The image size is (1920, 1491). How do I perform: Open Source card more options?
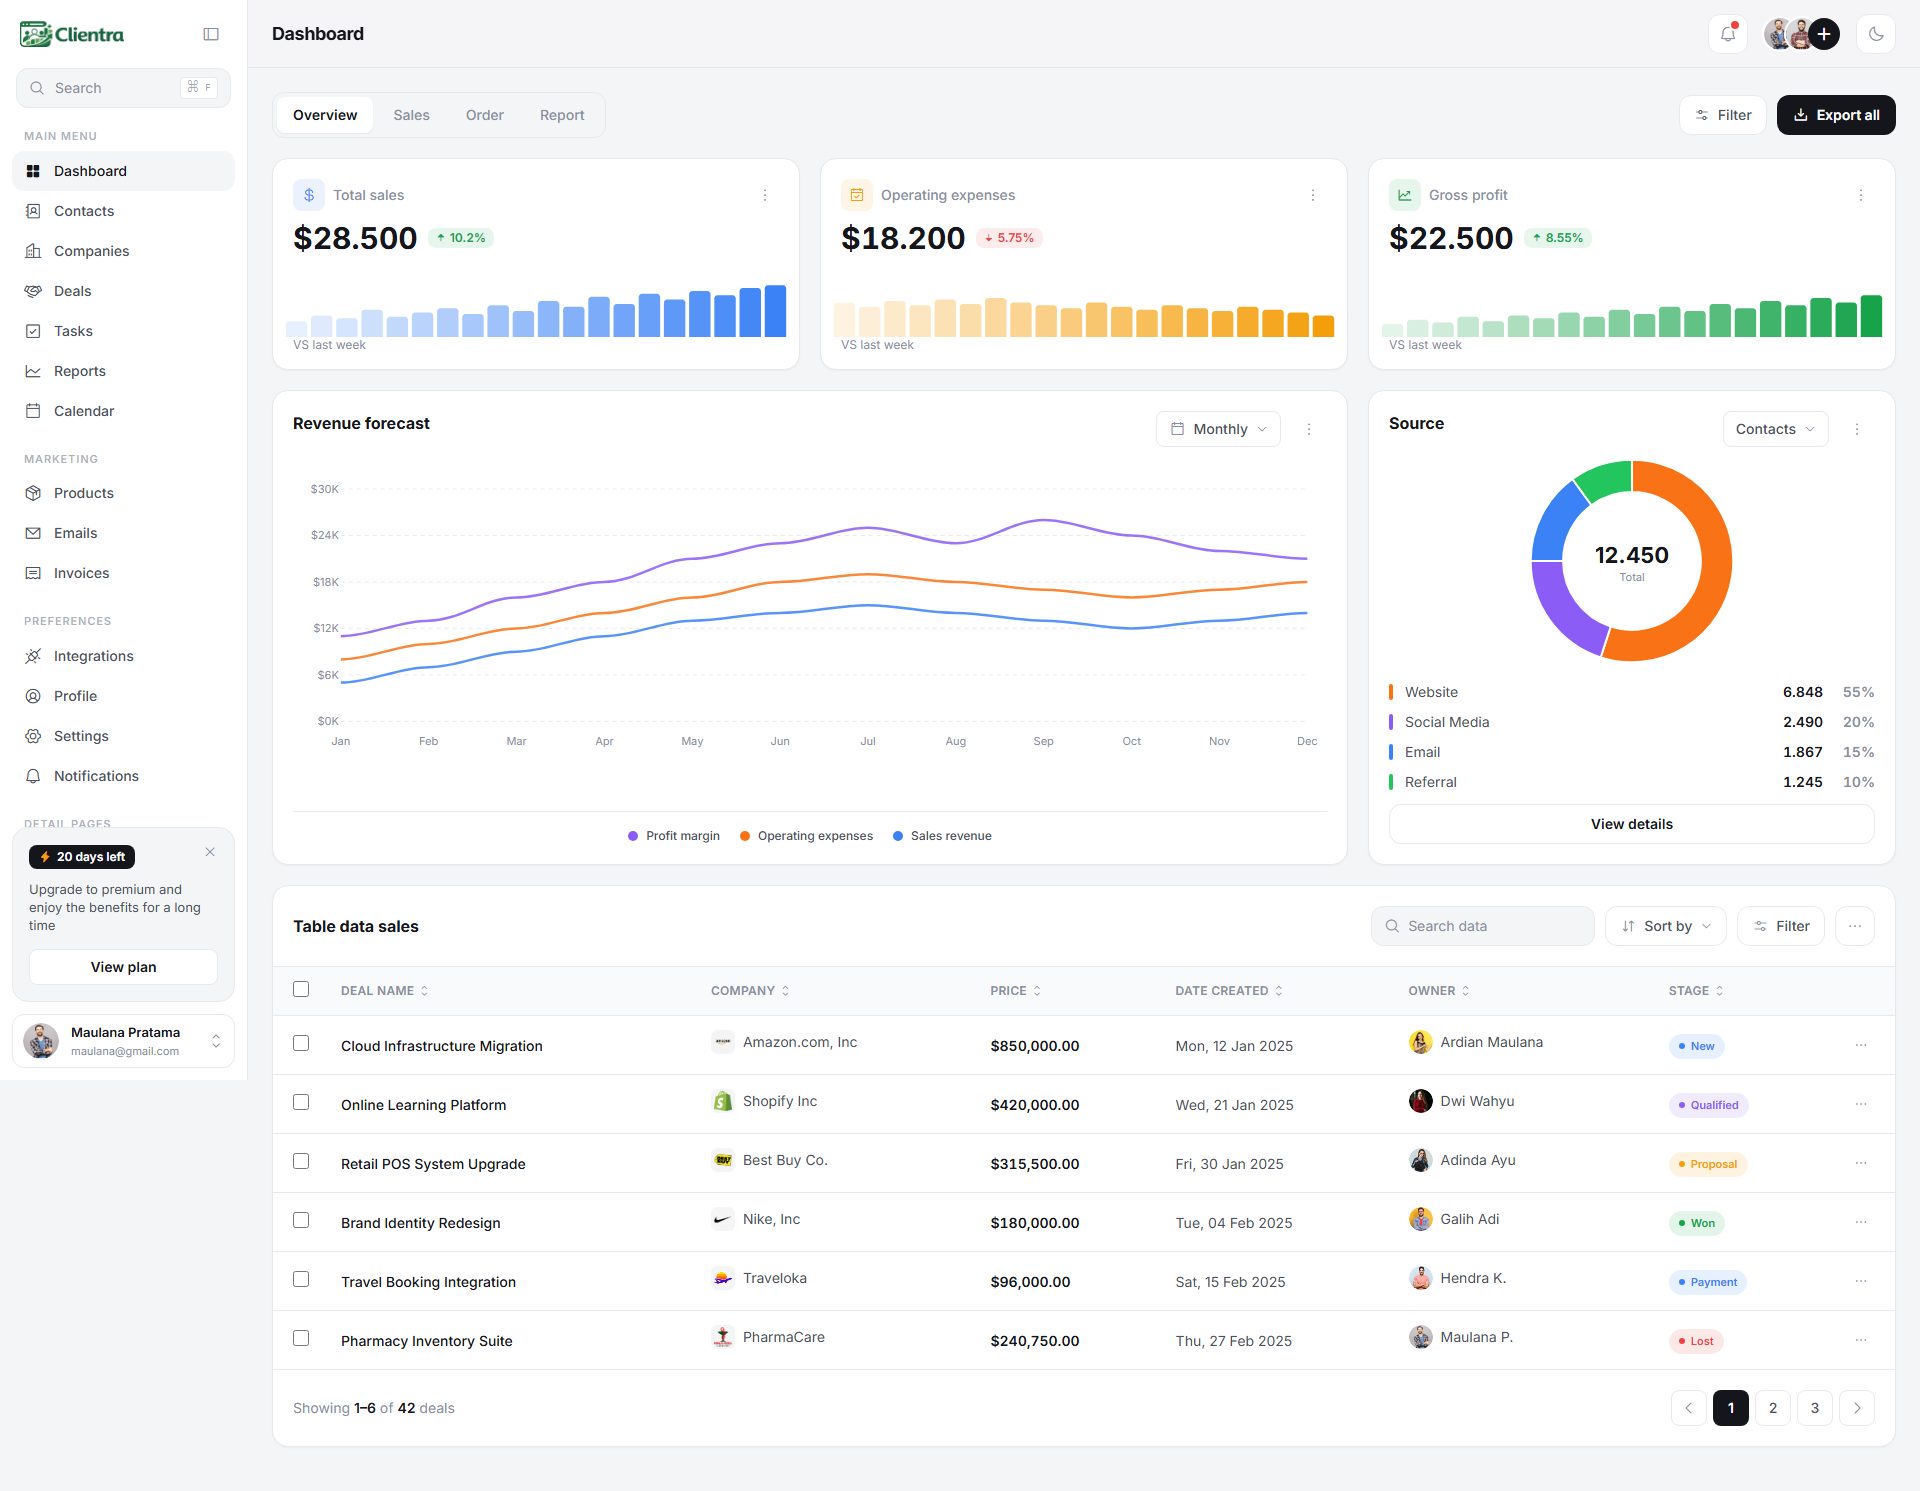[1857, 429]
